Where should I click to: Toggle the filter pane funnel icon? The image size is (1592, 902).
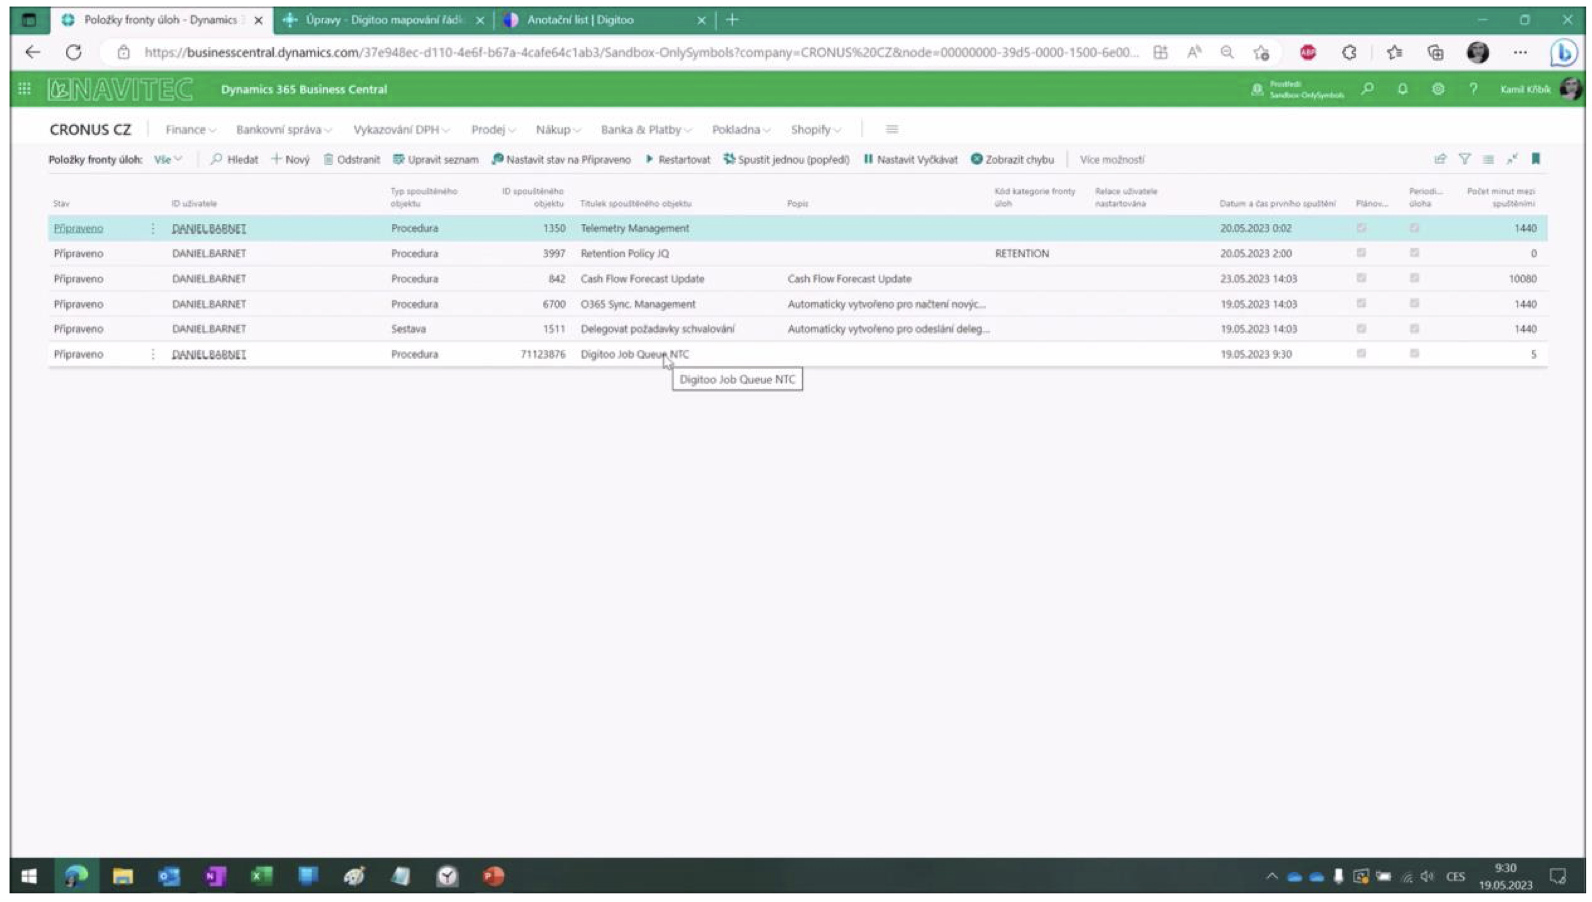(1464, 159)
